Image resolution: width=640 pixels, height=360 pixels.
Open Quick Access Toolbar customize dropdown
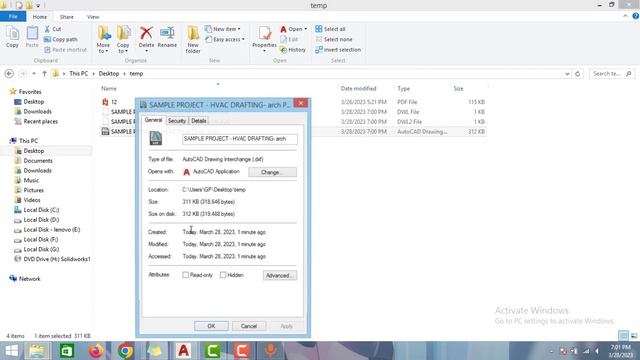pos(38,5)
